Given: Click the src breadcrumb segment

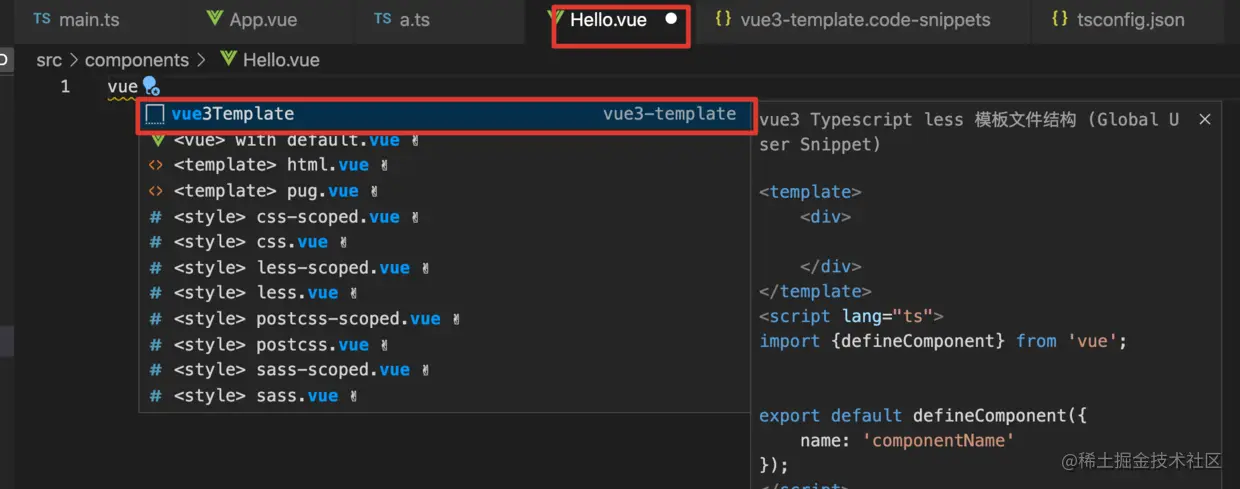Looking at the screenshot, I should point(49,60).
